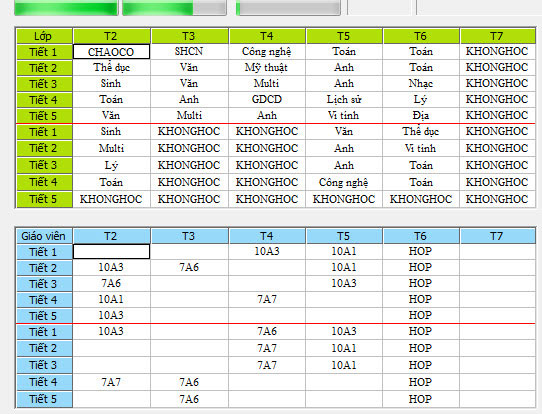This screenshot has height=414, width=542.
Task: Select the Nhạc cell under T6
Action: (x=421, y=83)
